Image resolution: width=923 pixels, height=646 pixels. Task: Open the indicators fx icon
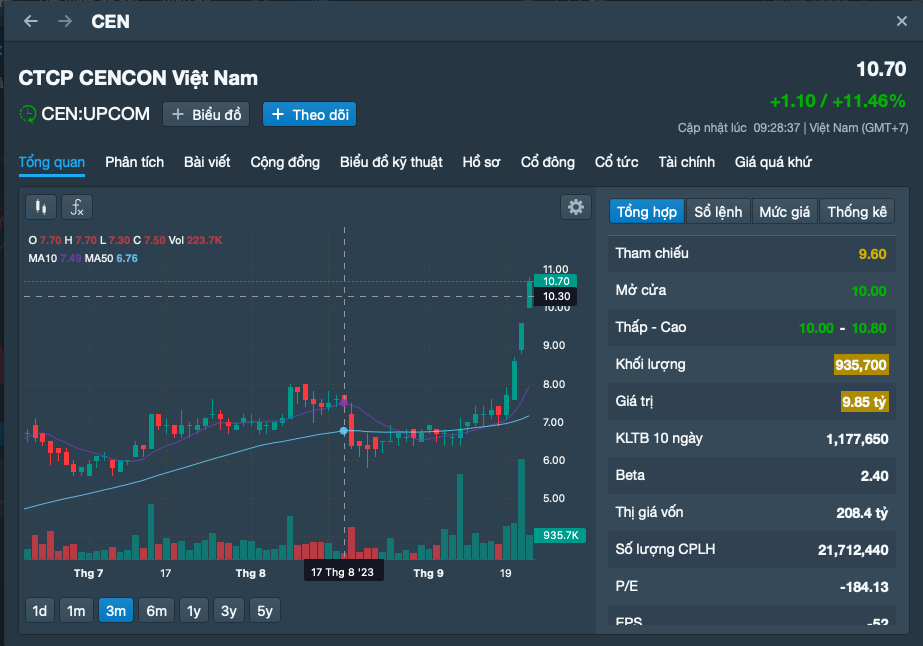pyautogui.click(x=77, y=207)
